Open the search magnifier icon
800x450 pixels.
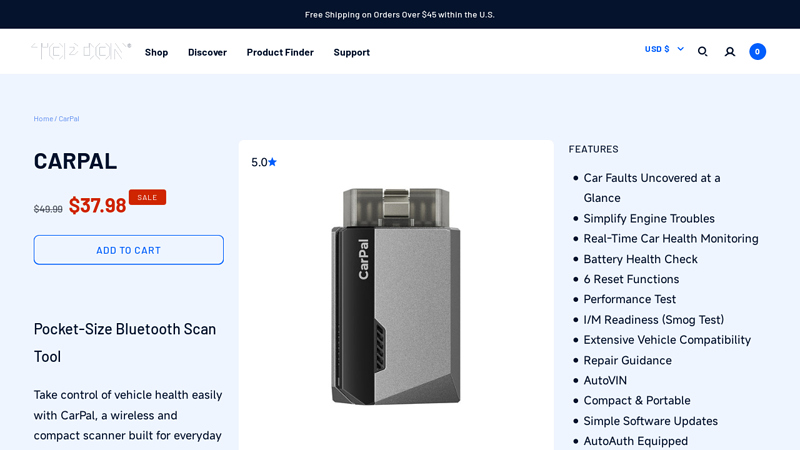(702, 51)
